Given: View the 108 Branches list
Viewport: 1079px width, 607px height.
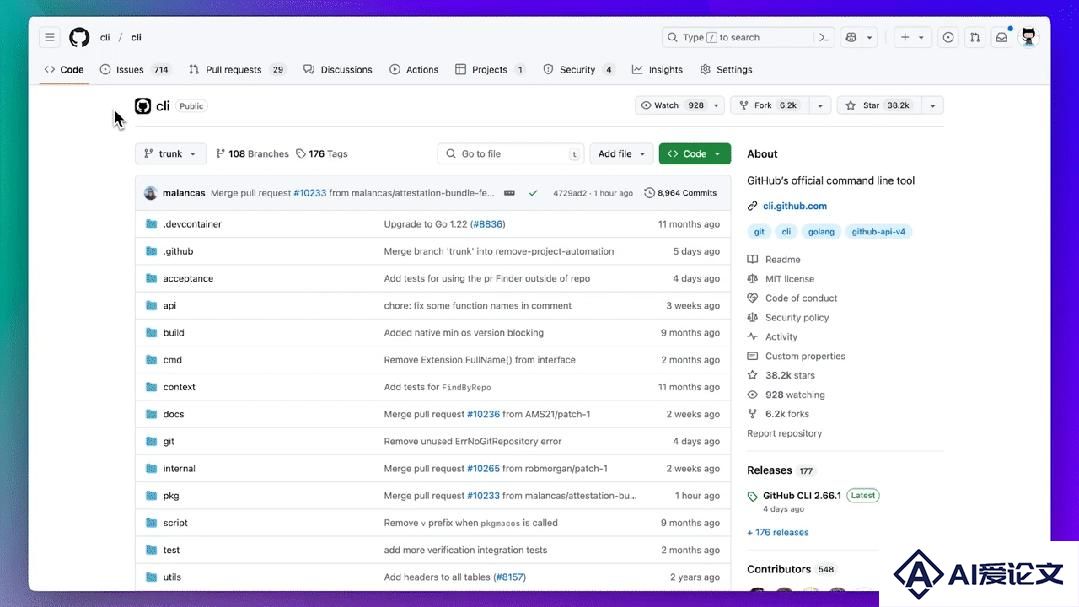Looking at the screenshot, I should [x=252, y=154].
